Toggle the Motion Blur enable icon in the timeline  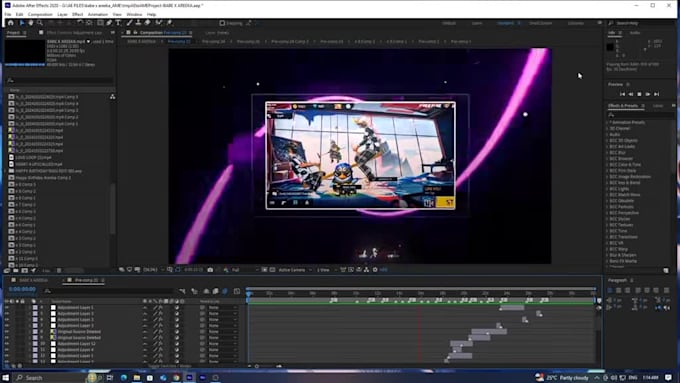(225, 291)
